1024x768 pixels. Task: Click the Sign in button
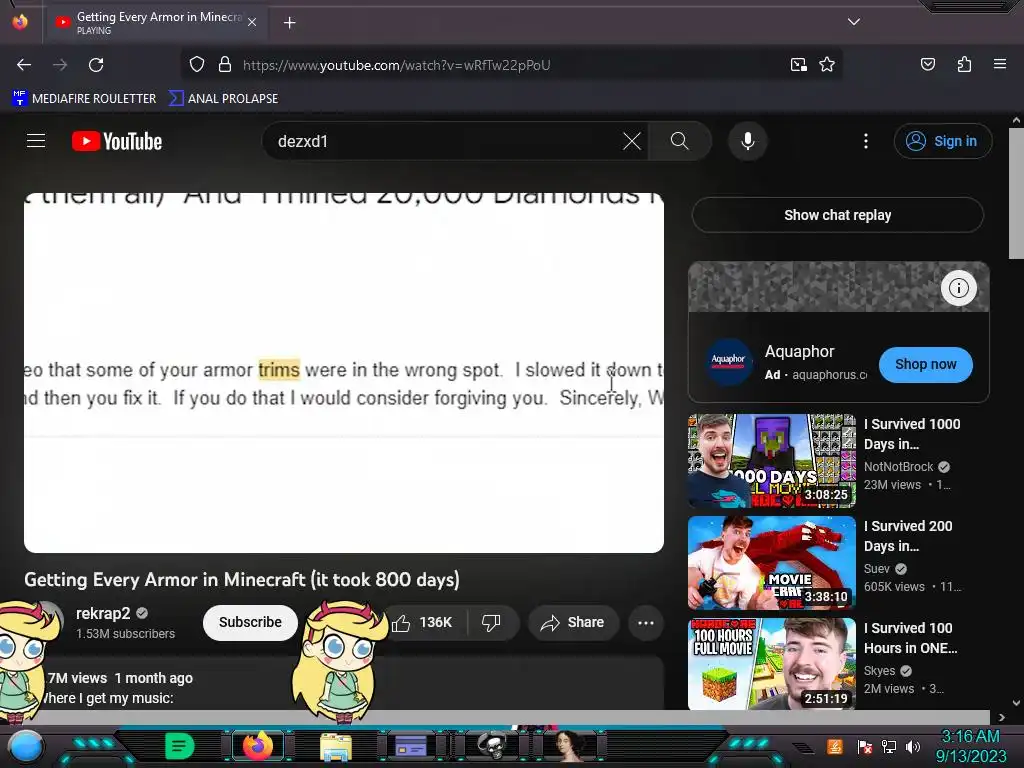point(942,141)
